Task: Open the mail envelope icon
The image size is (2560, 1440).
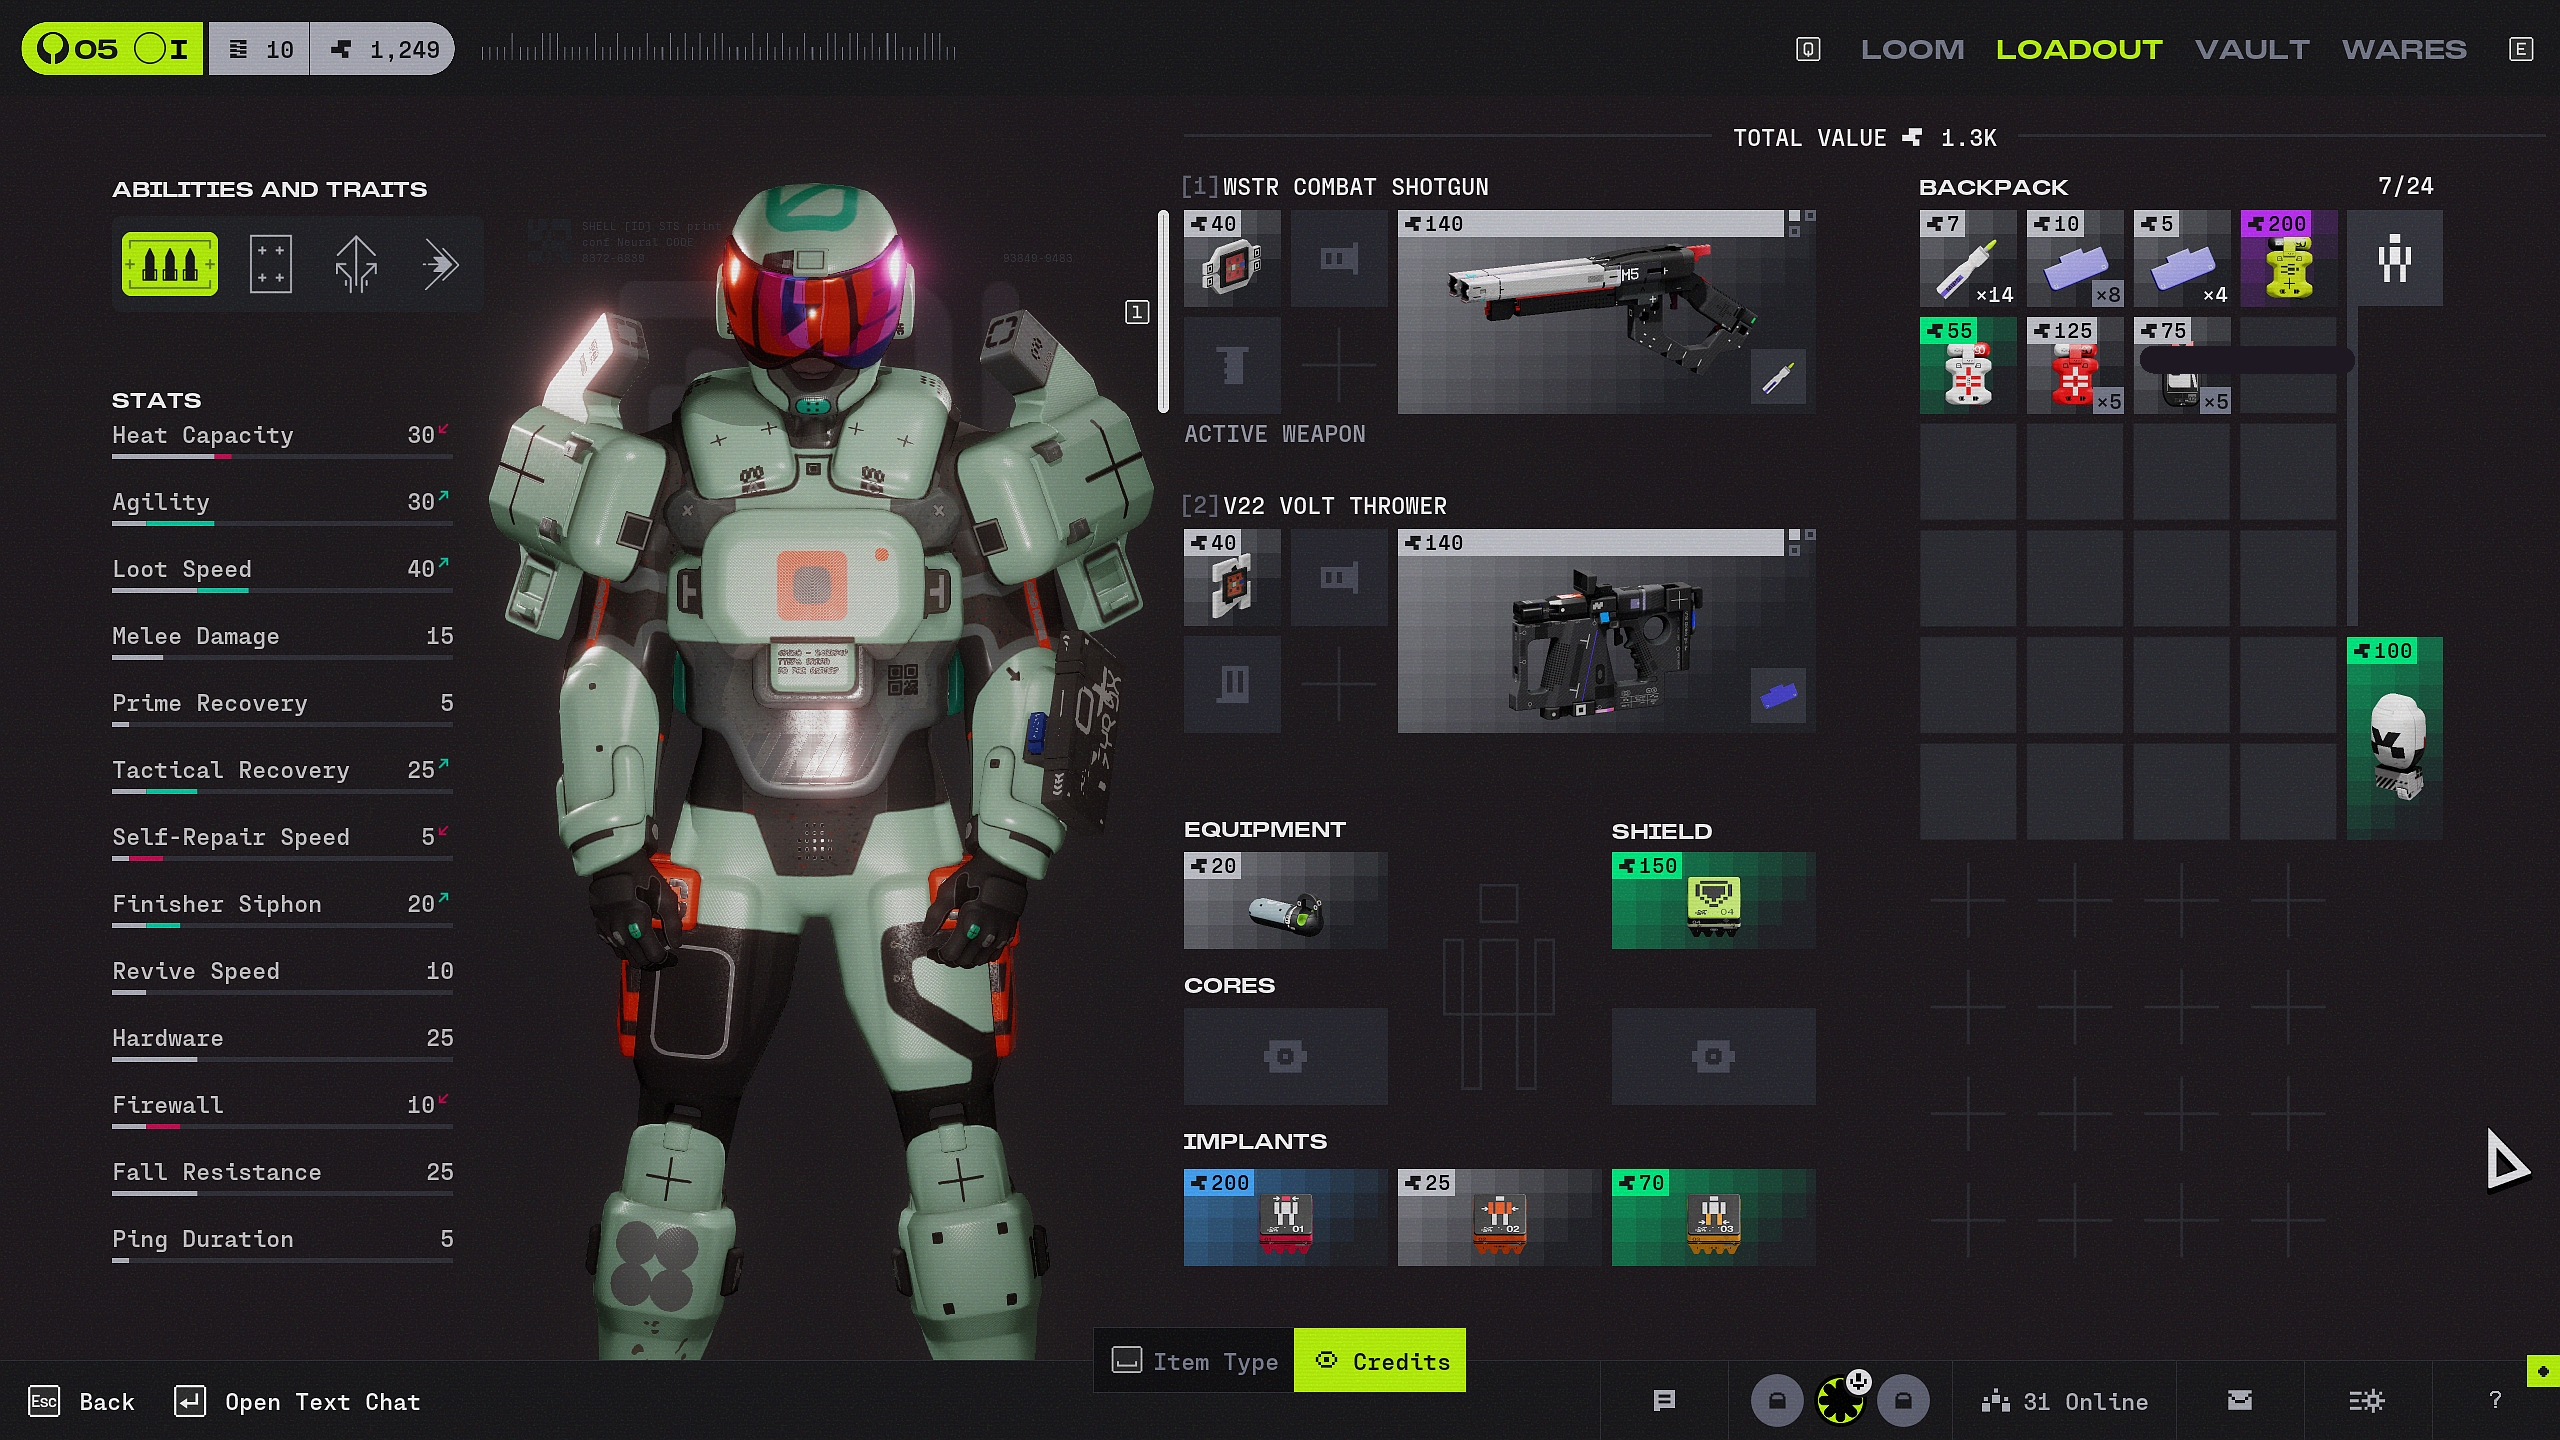Action: 2240,1401
